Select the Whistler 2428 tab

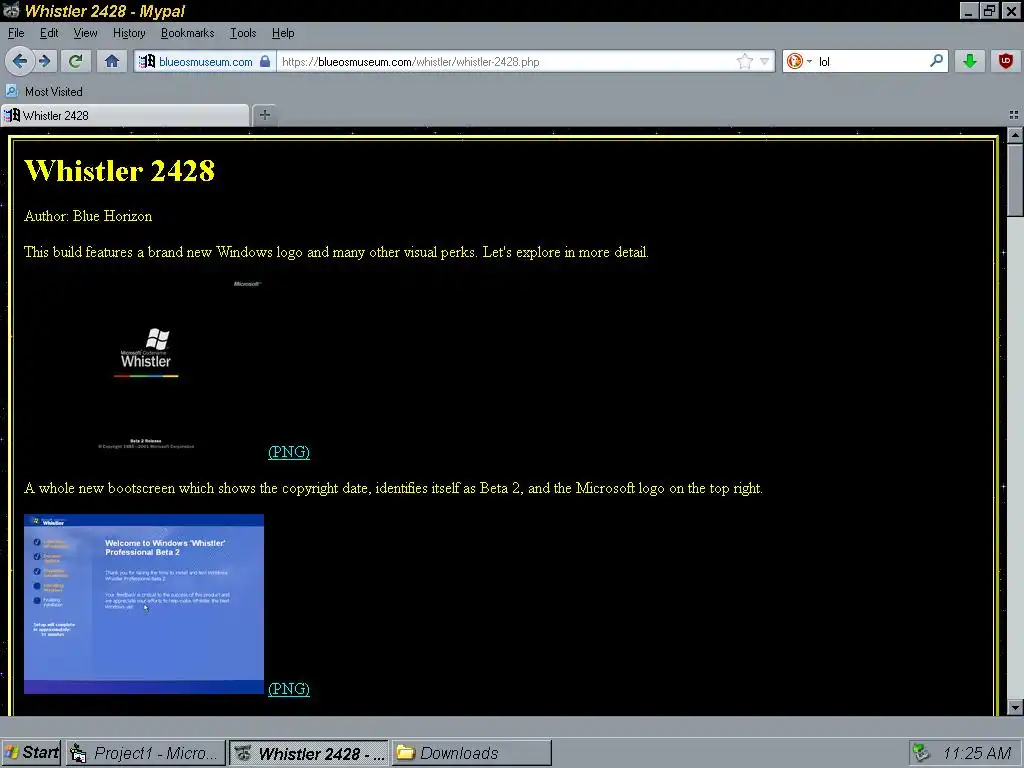[124, 116]
